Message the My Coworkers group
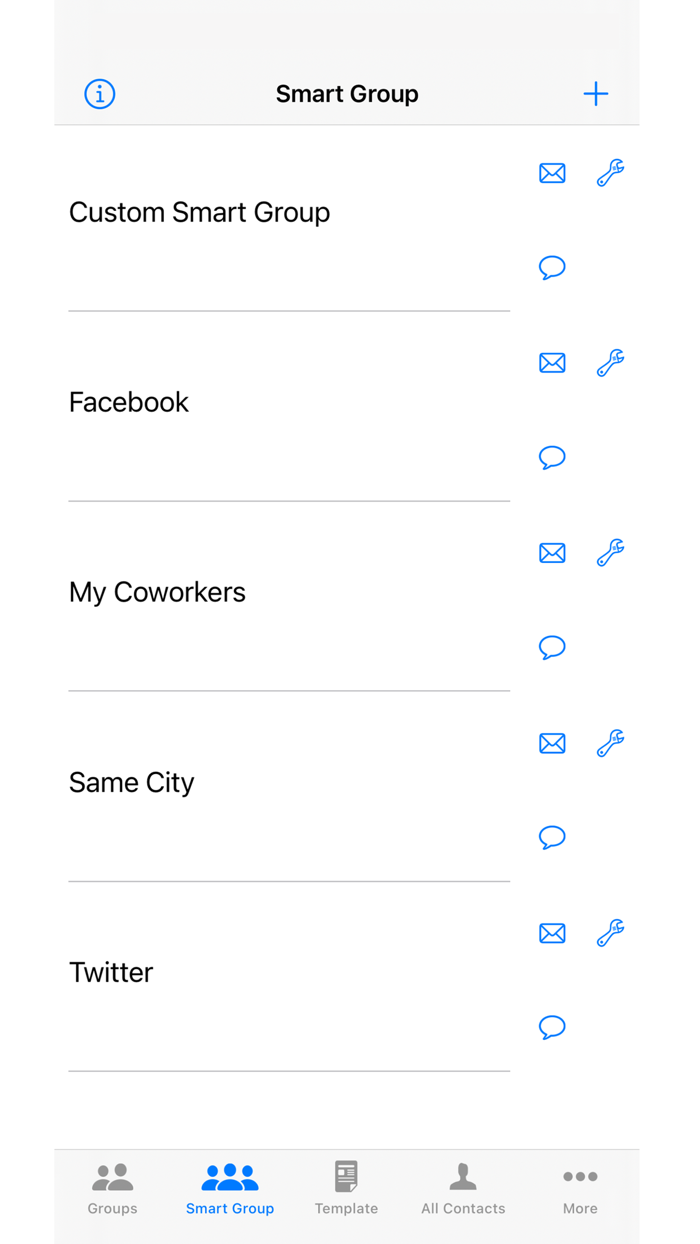700x1244 pixels. pos(552,647)
